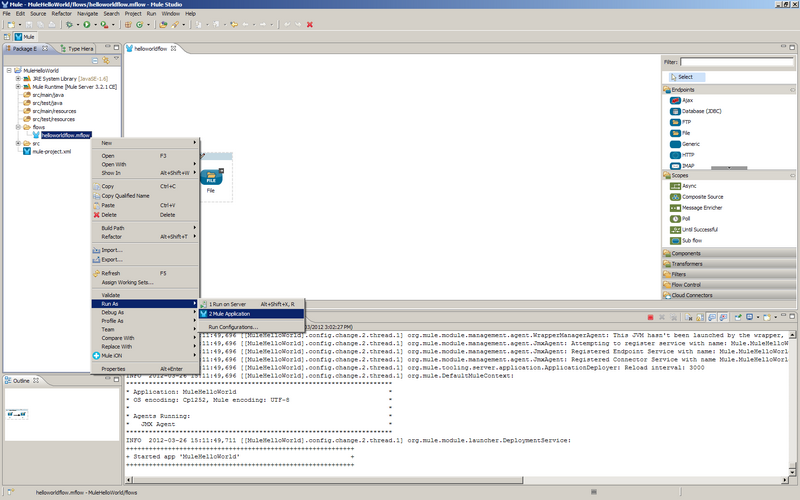Choose 1 Run on Server from submenu
The height and width of the screenshot is (500, 800).
pyautogui.click(x=252, y=304)
